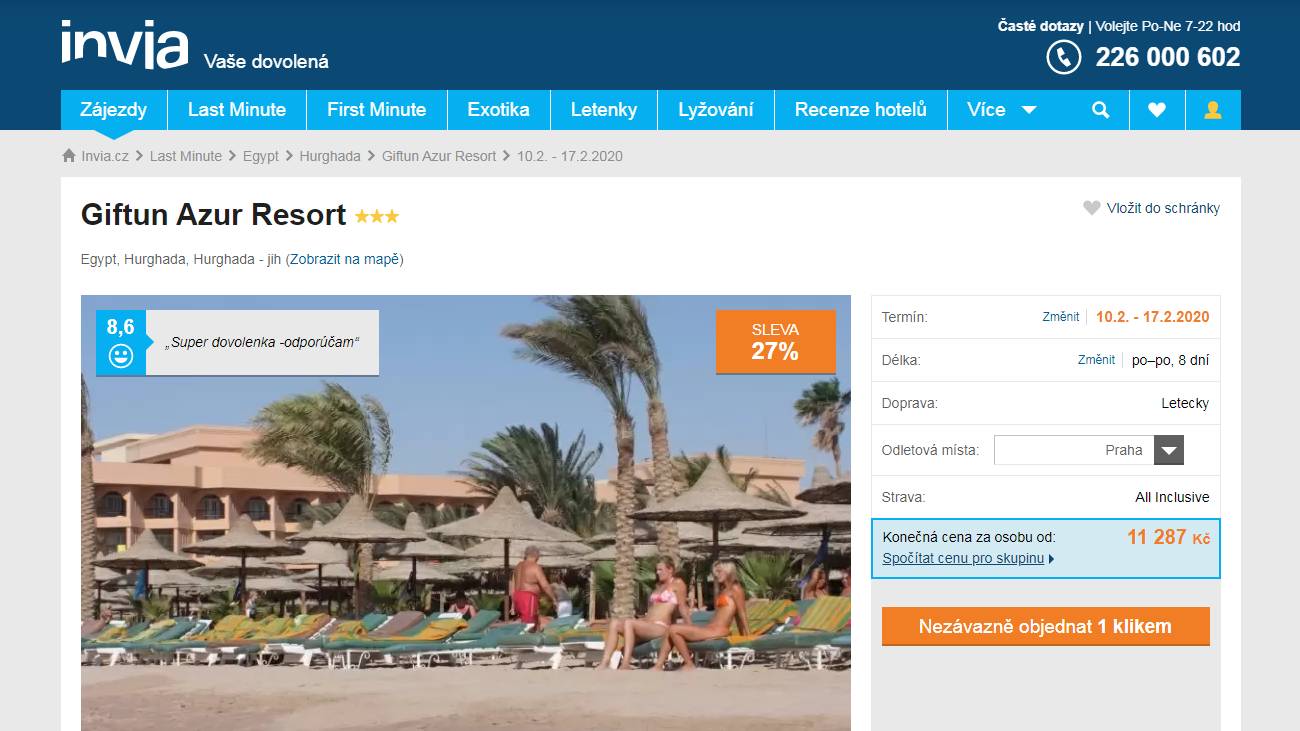This screenshot has width=1300, height=731.
Task: Click the Hurghada breadcrumb link
Action: click(x=330, y=156)
